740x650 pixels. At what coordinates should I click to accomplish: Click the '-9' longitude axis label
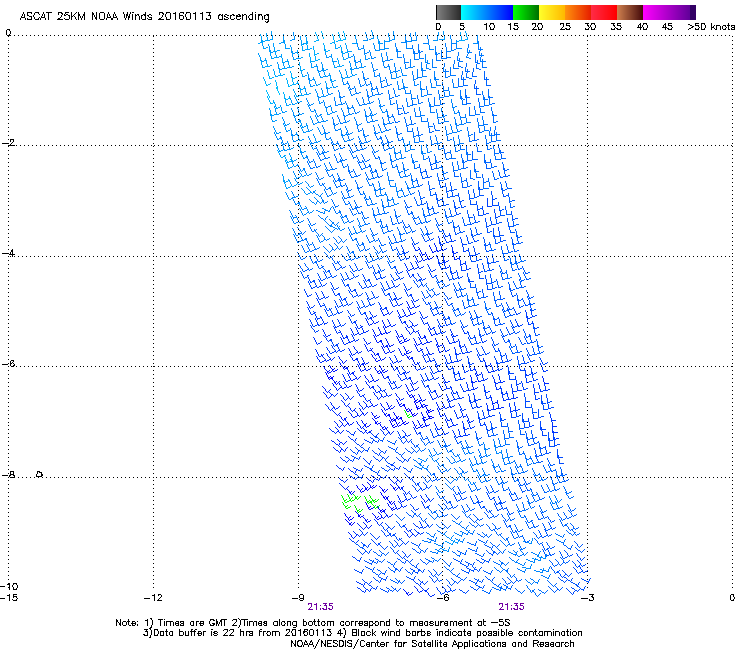click(298, 598)
